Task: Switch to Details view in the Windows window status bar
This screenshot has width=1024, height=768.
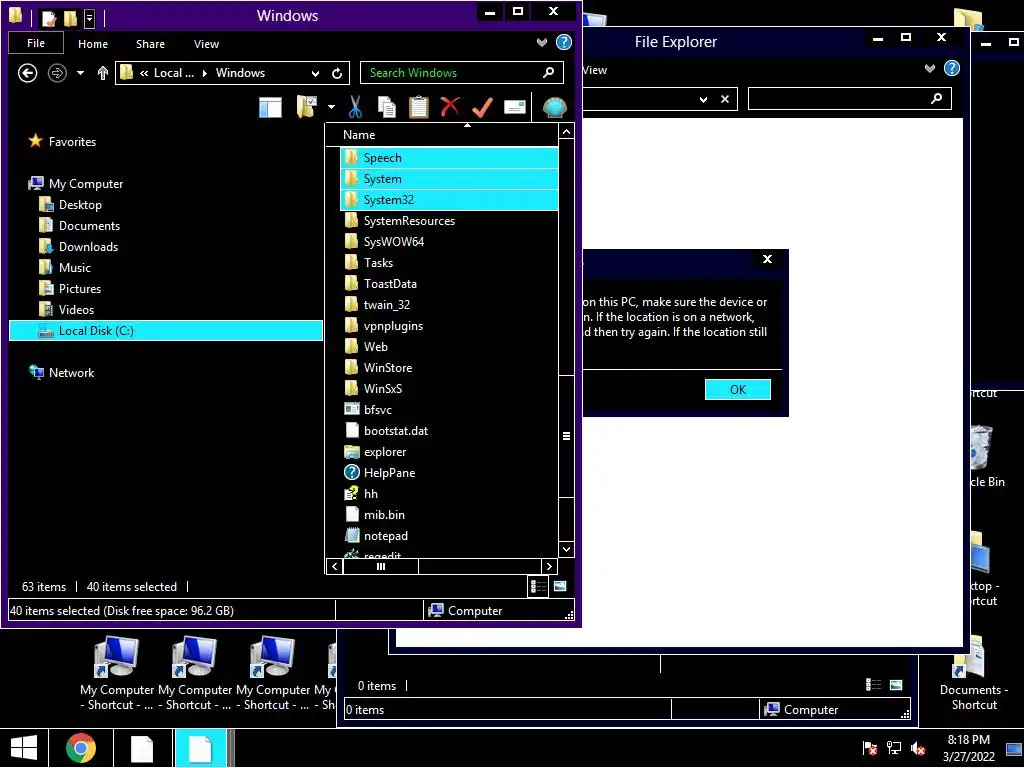Action: [x=538, y=586]
